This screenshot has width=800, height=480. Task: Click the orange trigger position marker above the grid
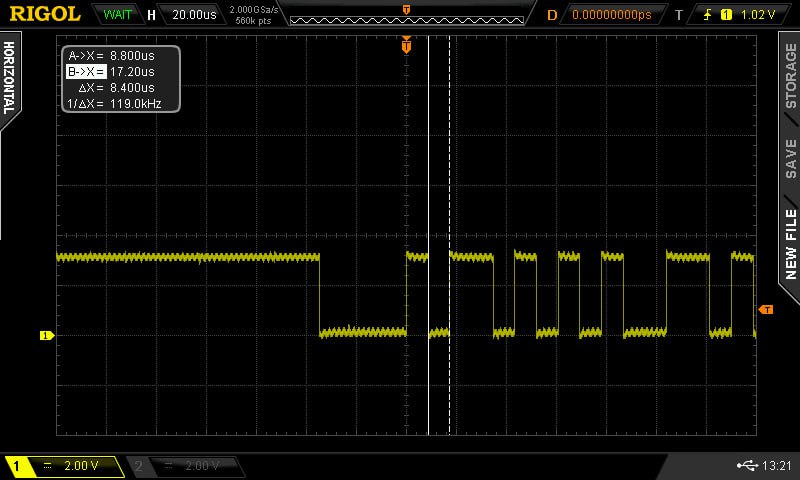click(406, 45)
